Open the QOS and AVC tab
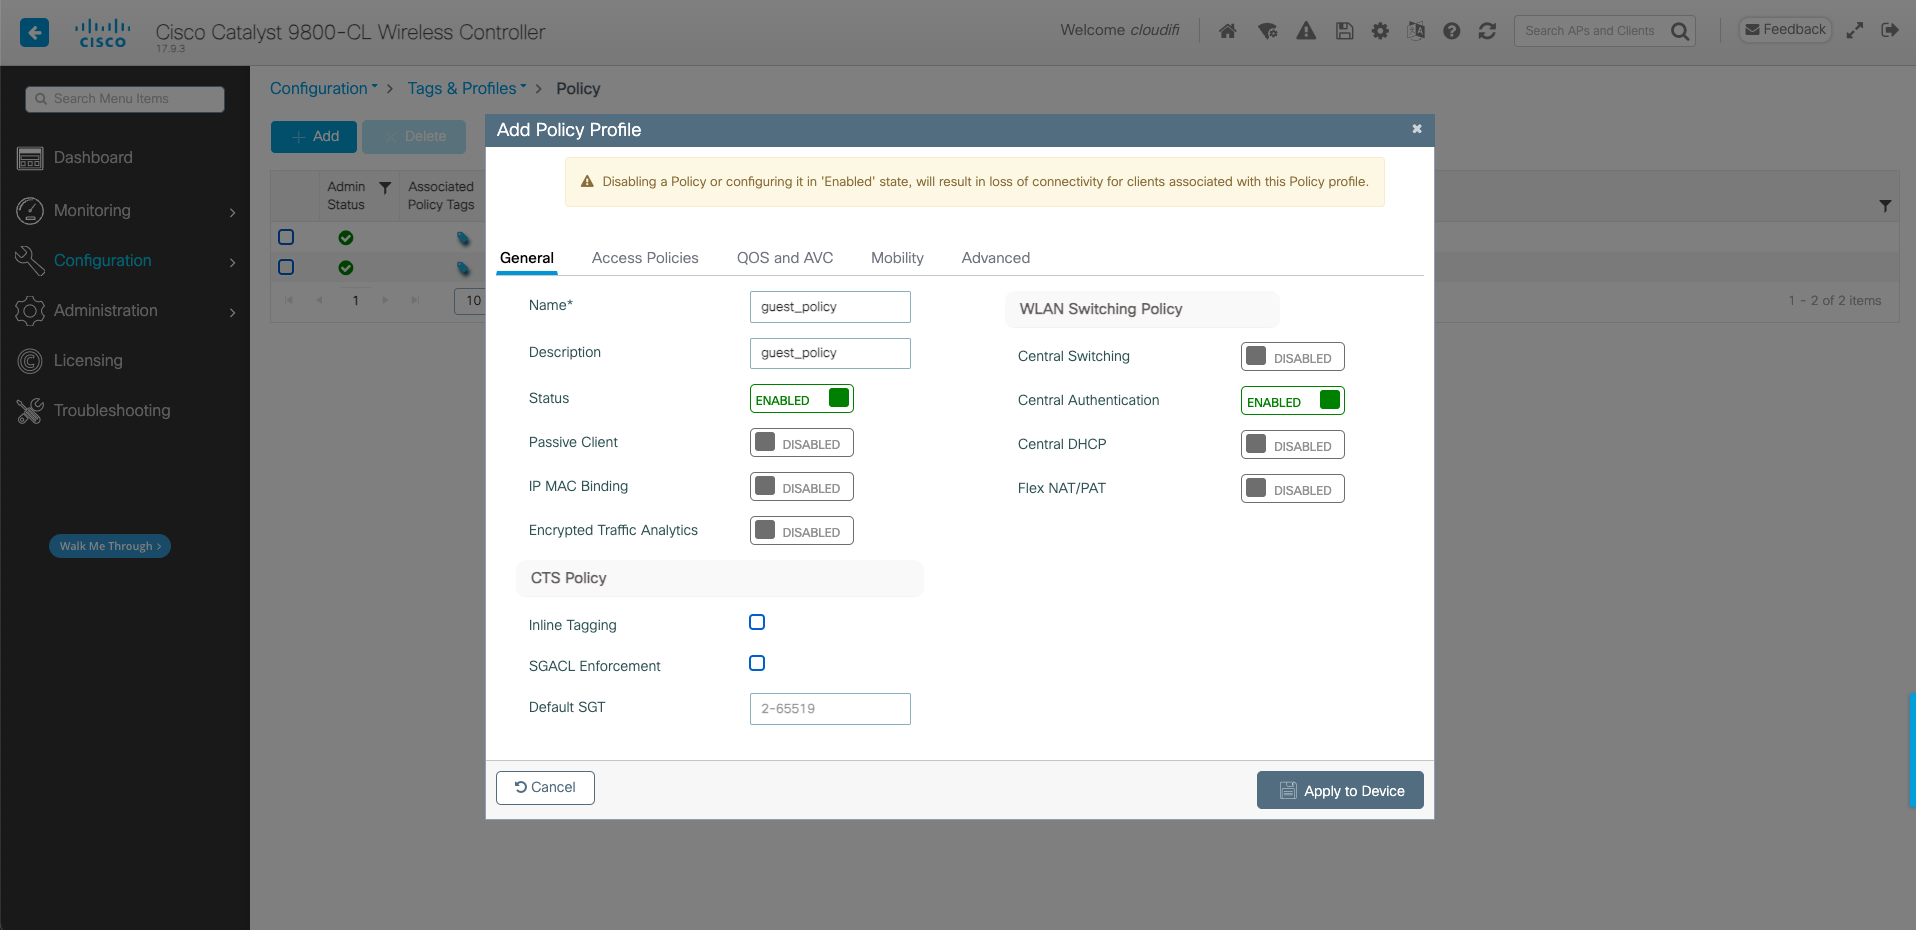 pyautogui.click(x=784, y=258)
